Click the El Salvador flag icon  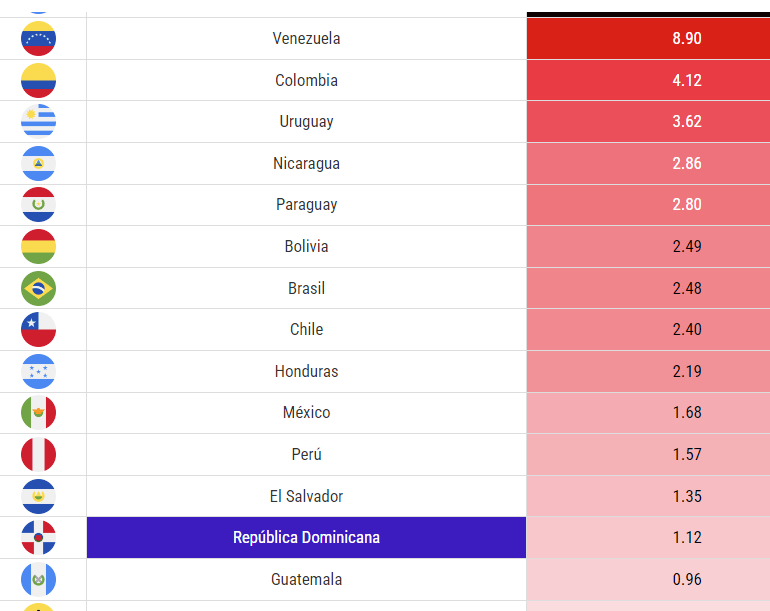pyautogui.click(x=38, y=496)
